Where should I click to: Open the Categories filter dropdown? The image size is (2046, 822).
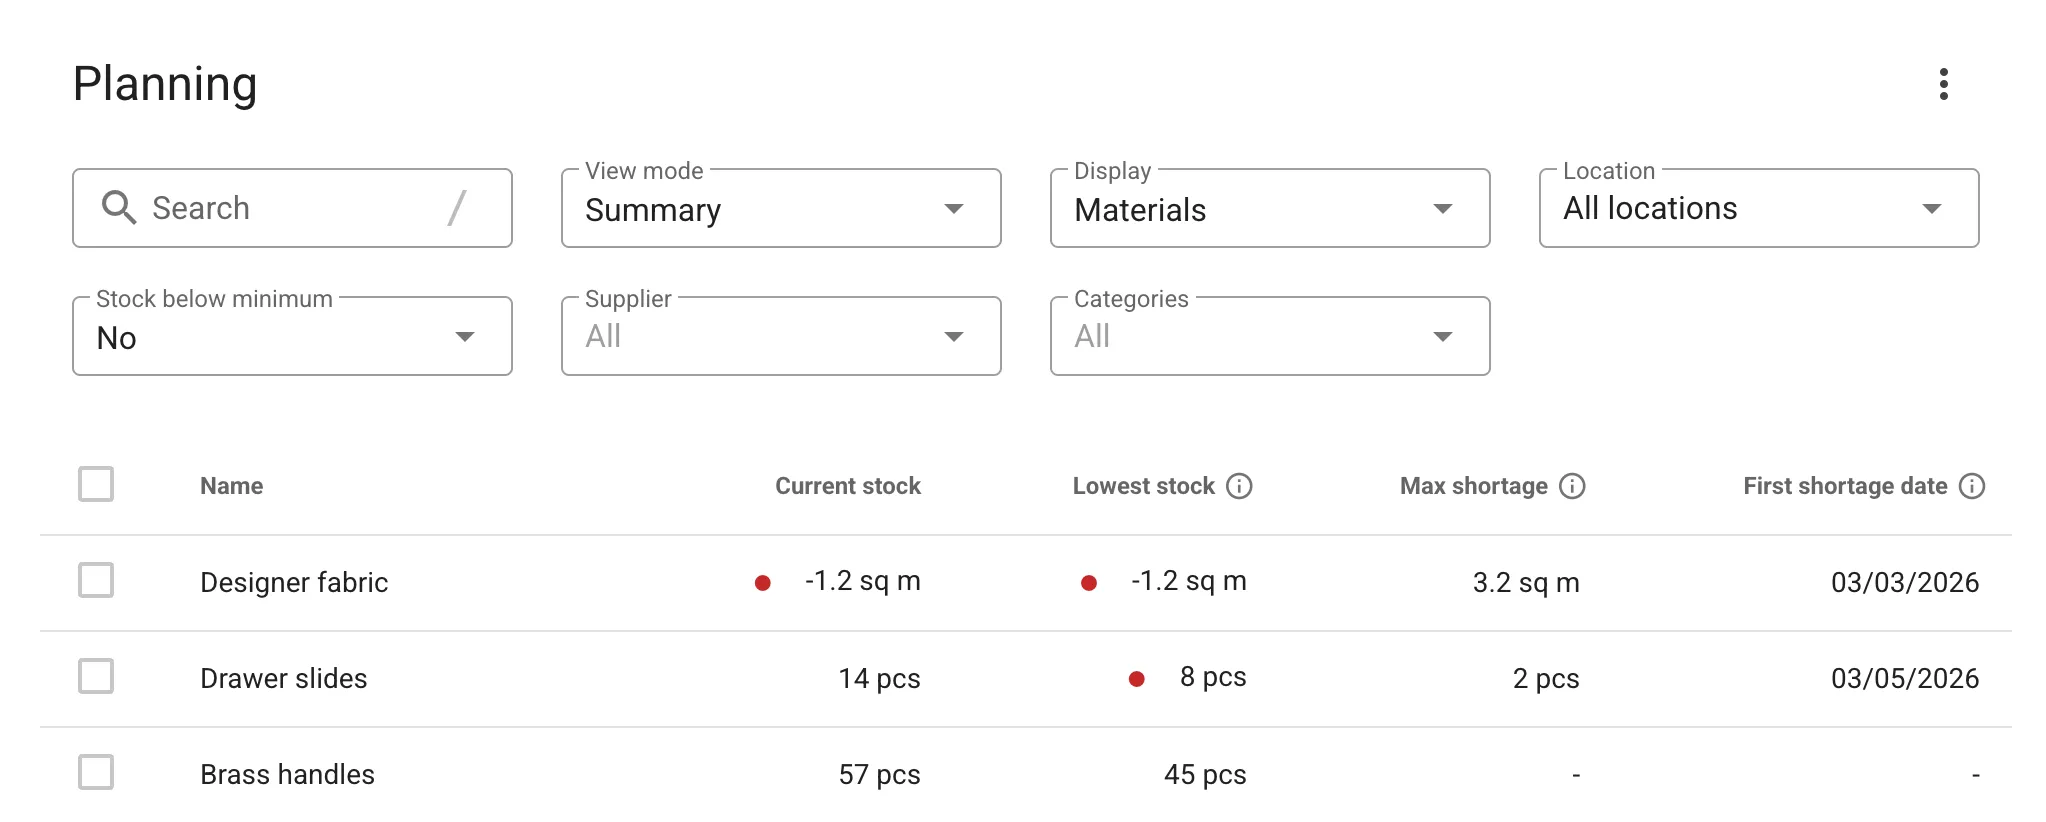1443,336
